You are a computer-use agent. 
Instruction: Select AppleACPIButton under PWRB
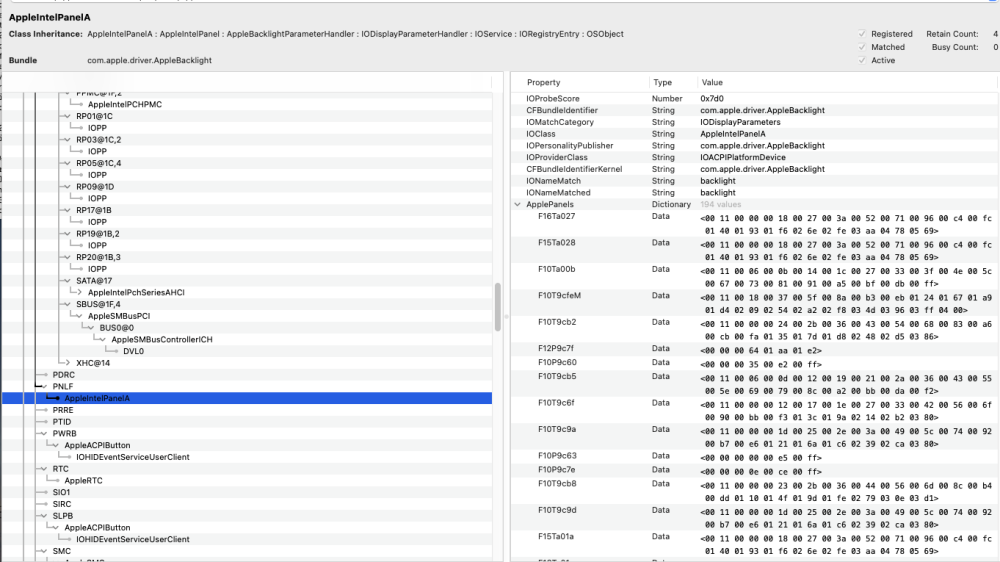pos(97,445)
